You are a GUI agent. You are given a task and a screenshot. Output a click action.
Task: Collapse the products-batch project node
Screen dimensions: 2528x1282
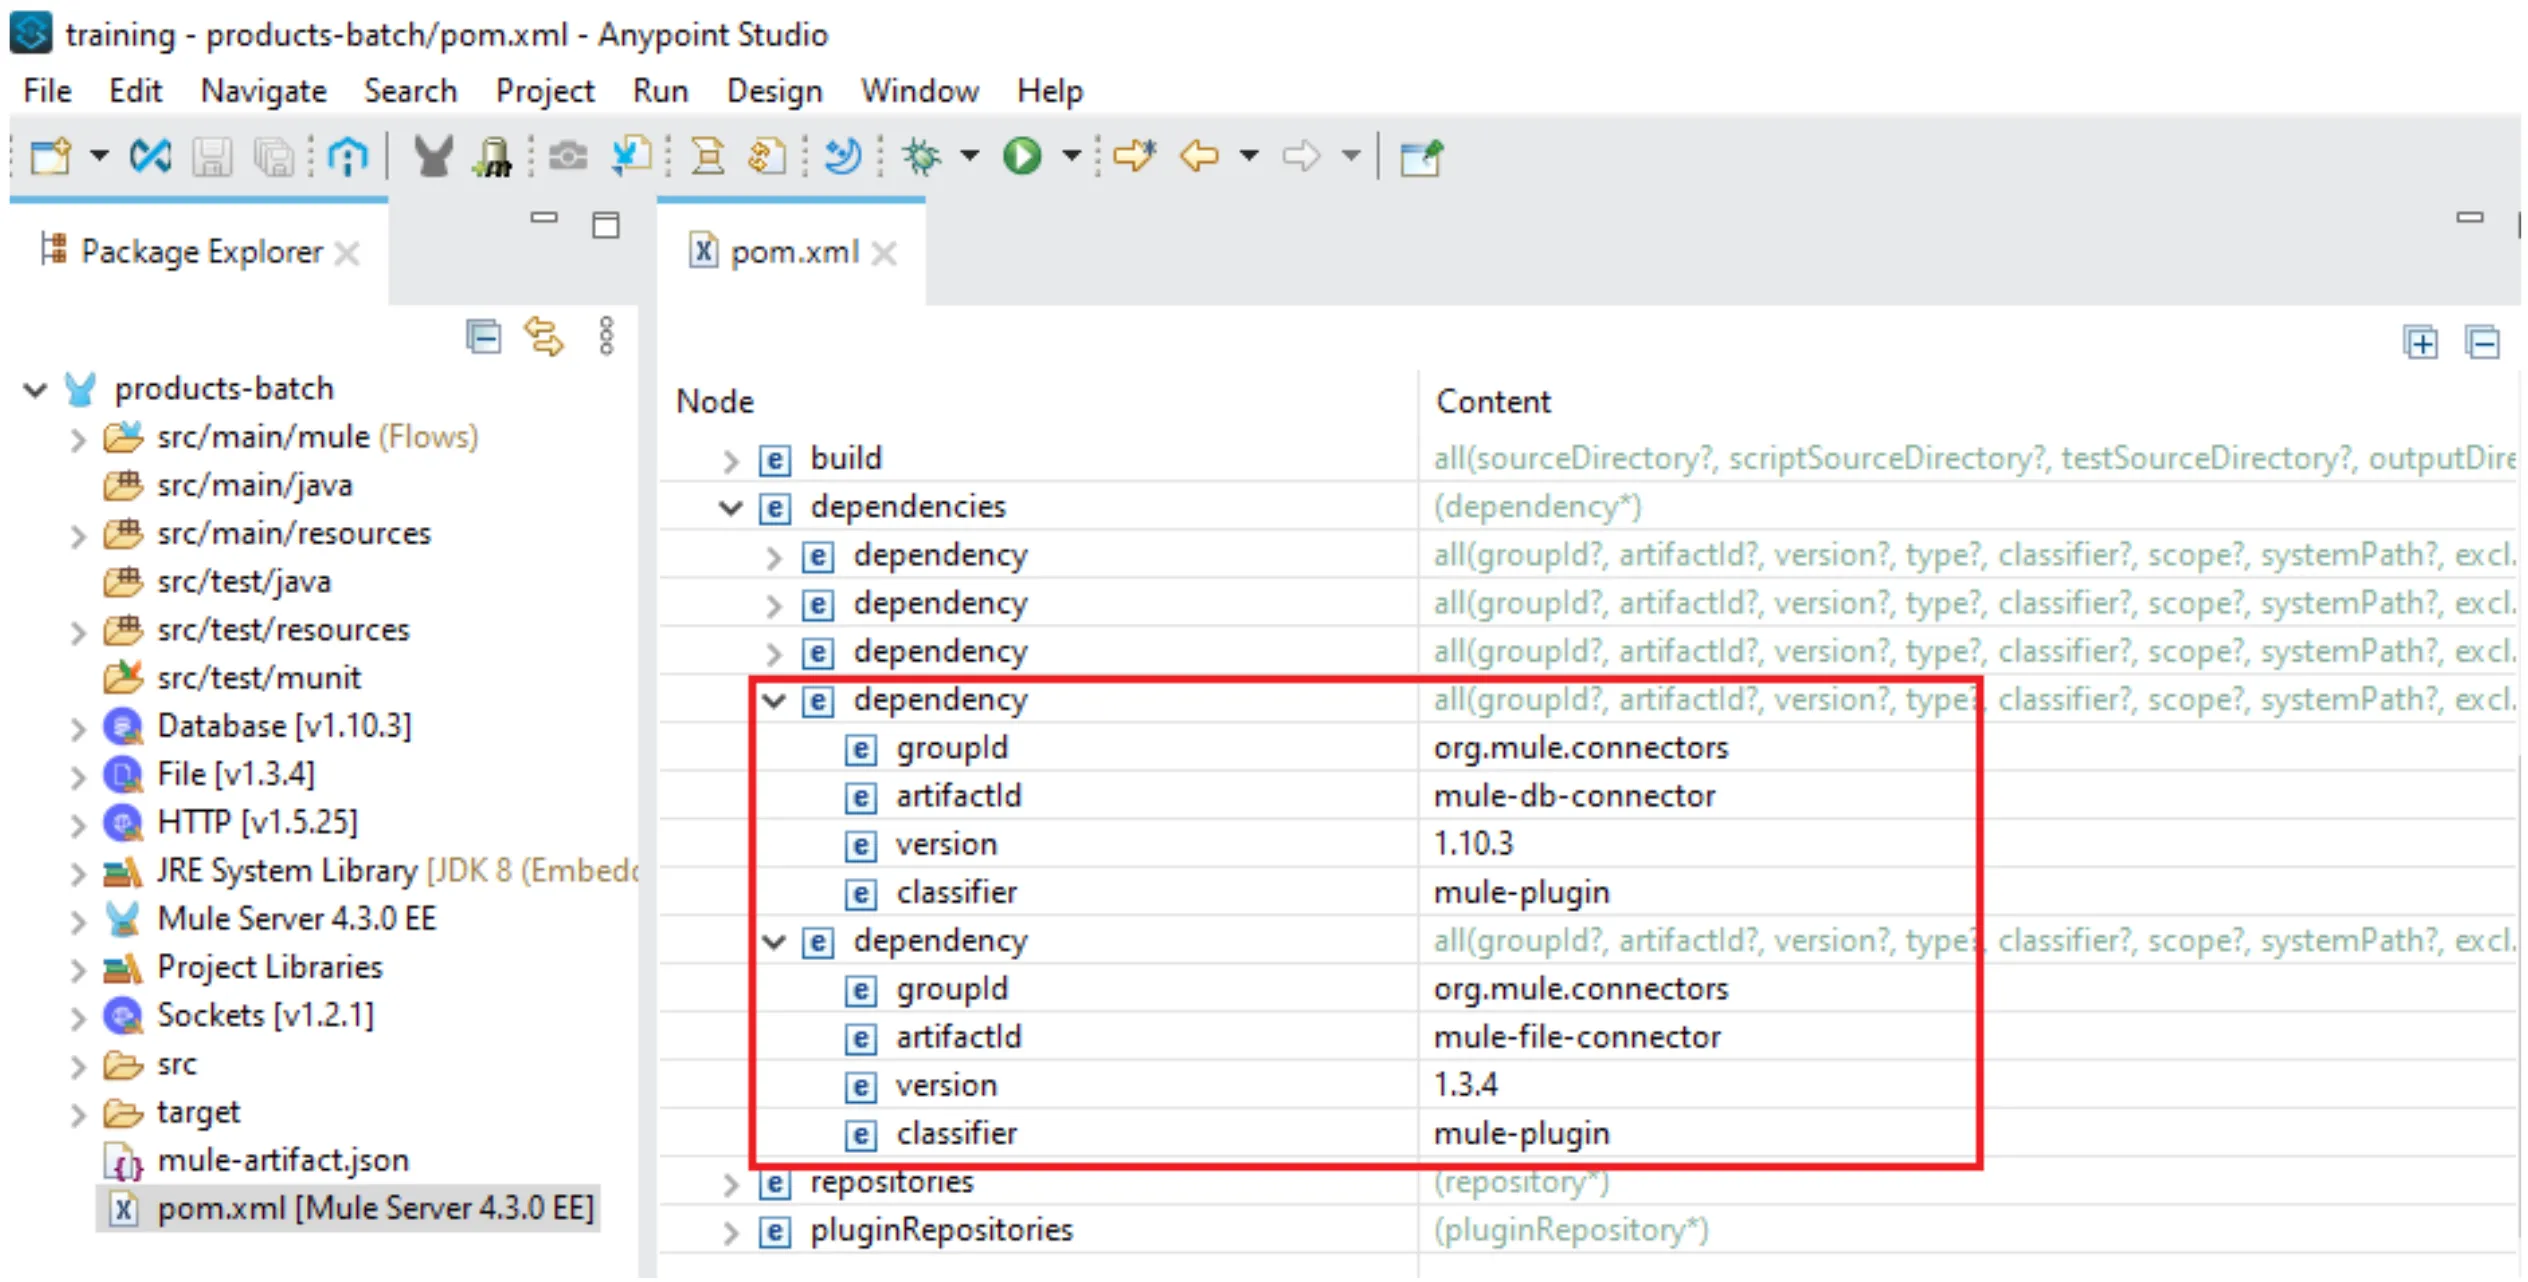[x=35, y=389]
